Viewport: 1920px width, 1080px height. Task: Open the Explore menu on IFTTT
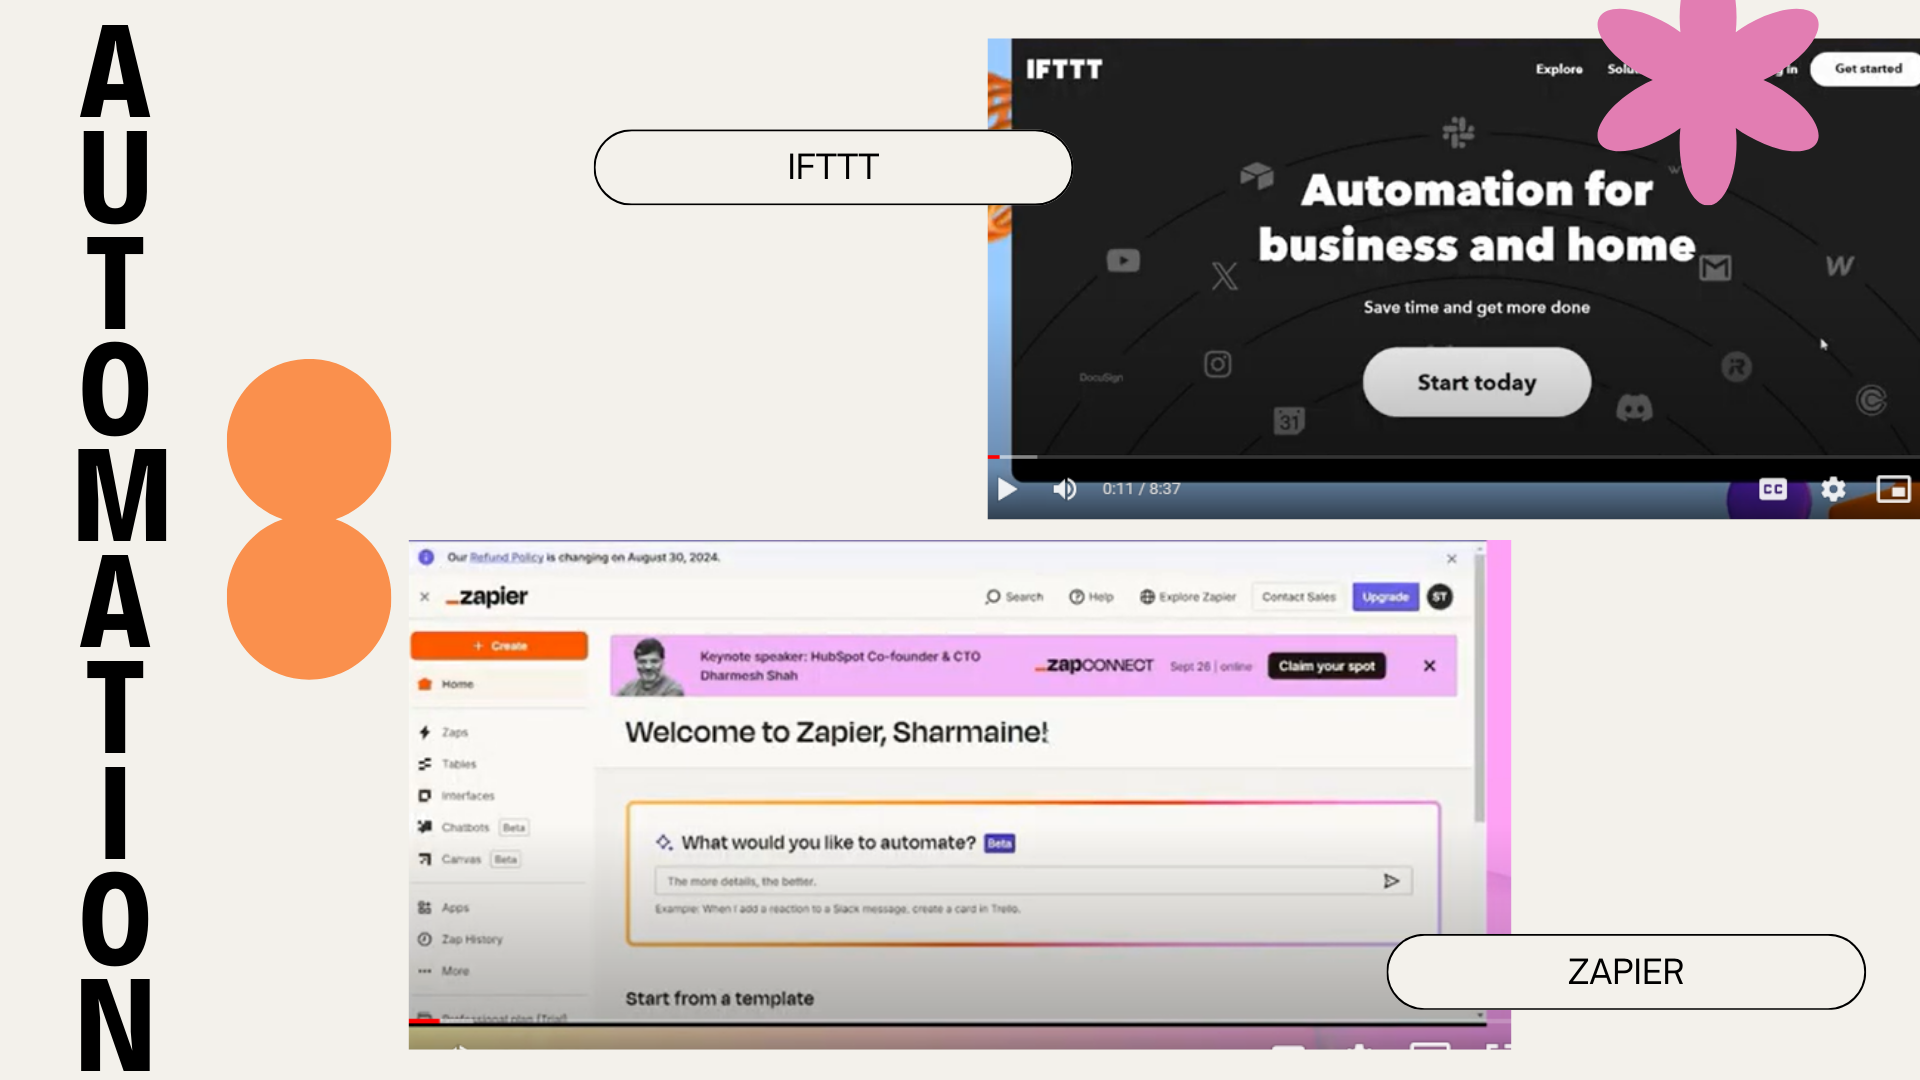pos(1559,69)
